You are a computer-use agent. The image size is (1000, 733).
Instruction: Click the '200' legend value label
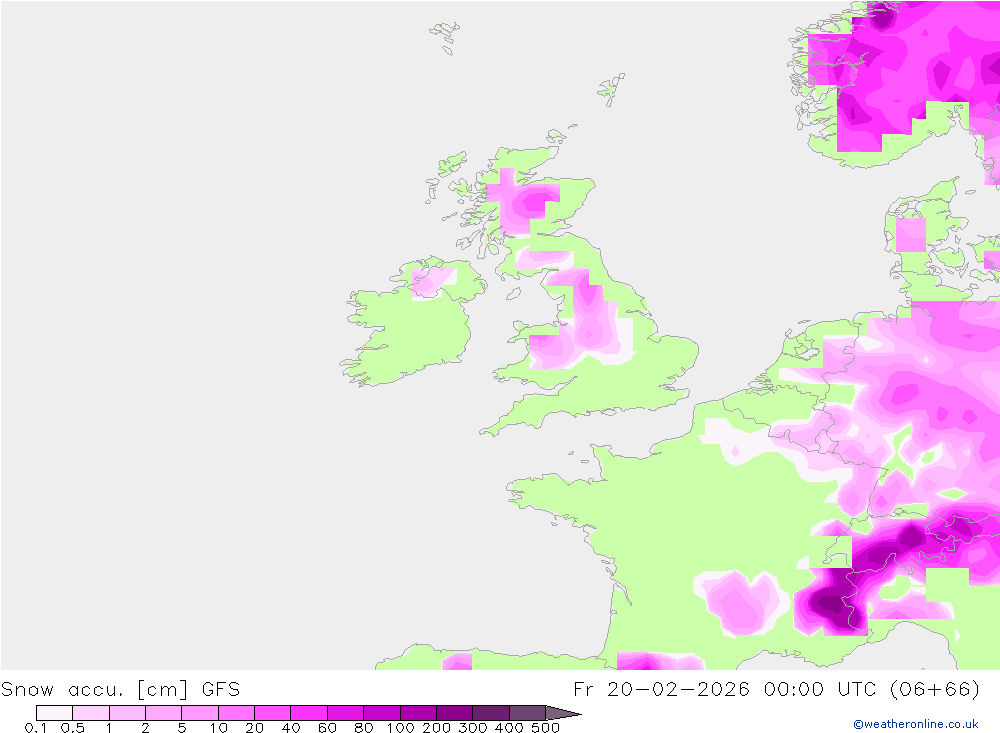(x=437, y=728)
